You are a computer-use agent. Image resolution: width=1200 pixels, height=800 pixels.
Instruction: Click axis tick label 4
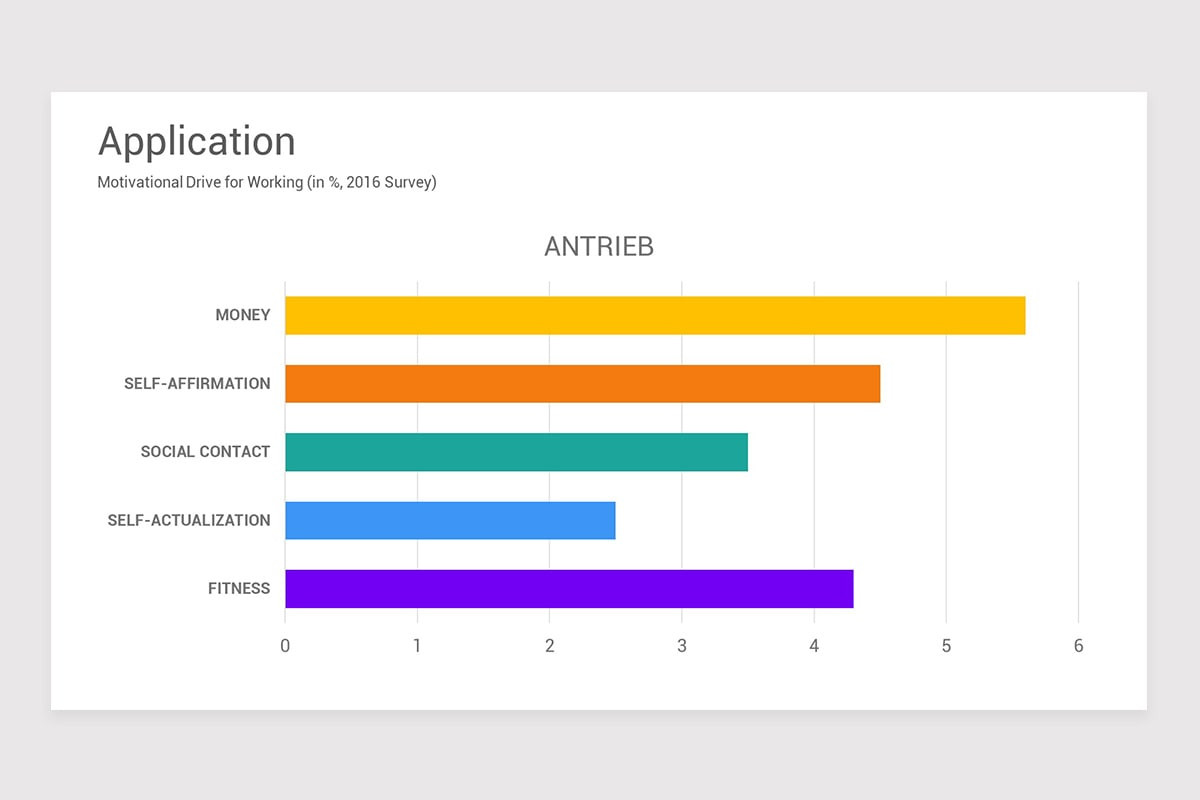tap(814, 646)
